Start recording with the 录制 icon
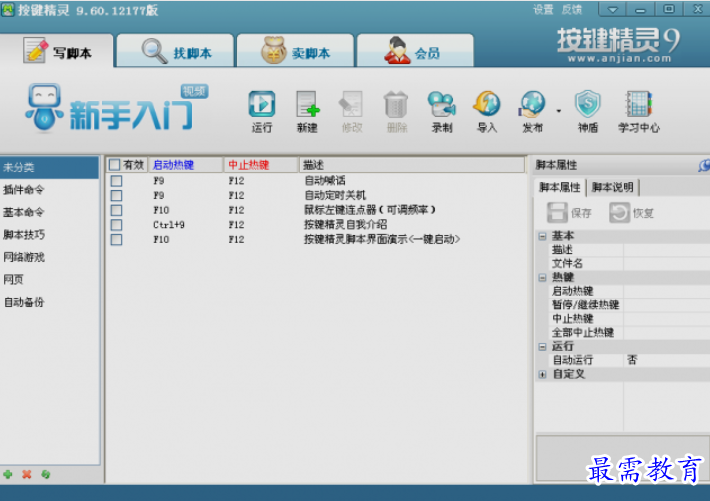710x501 pixels. (441, 111)
